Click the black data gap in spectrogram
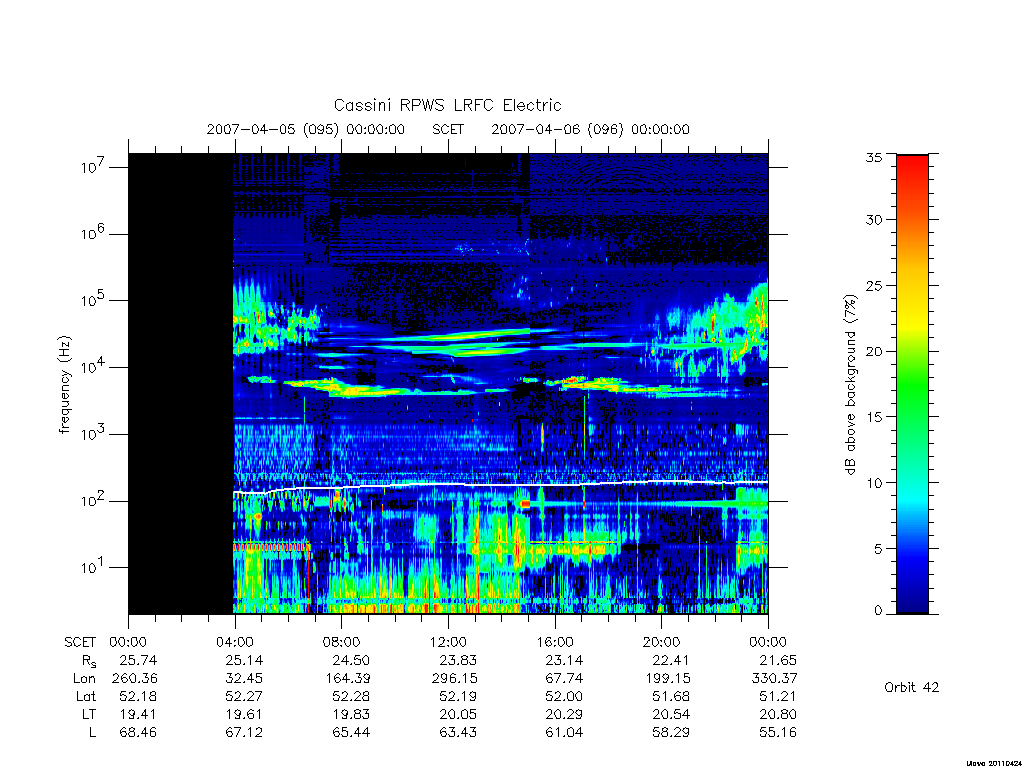 tap(181, 384)
